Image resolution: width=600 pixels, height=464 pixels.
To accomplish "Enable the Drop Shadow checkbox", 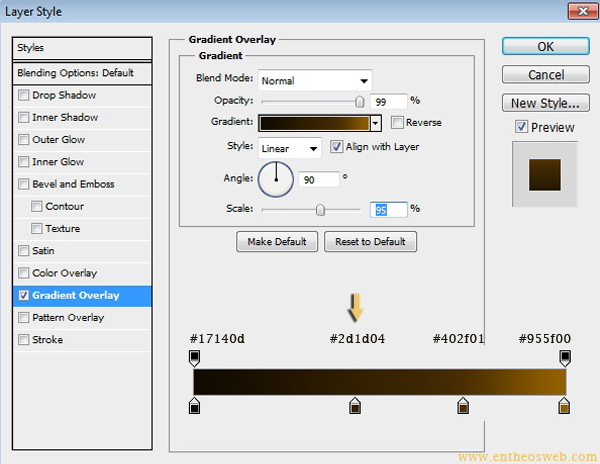I will click(24, 96).
